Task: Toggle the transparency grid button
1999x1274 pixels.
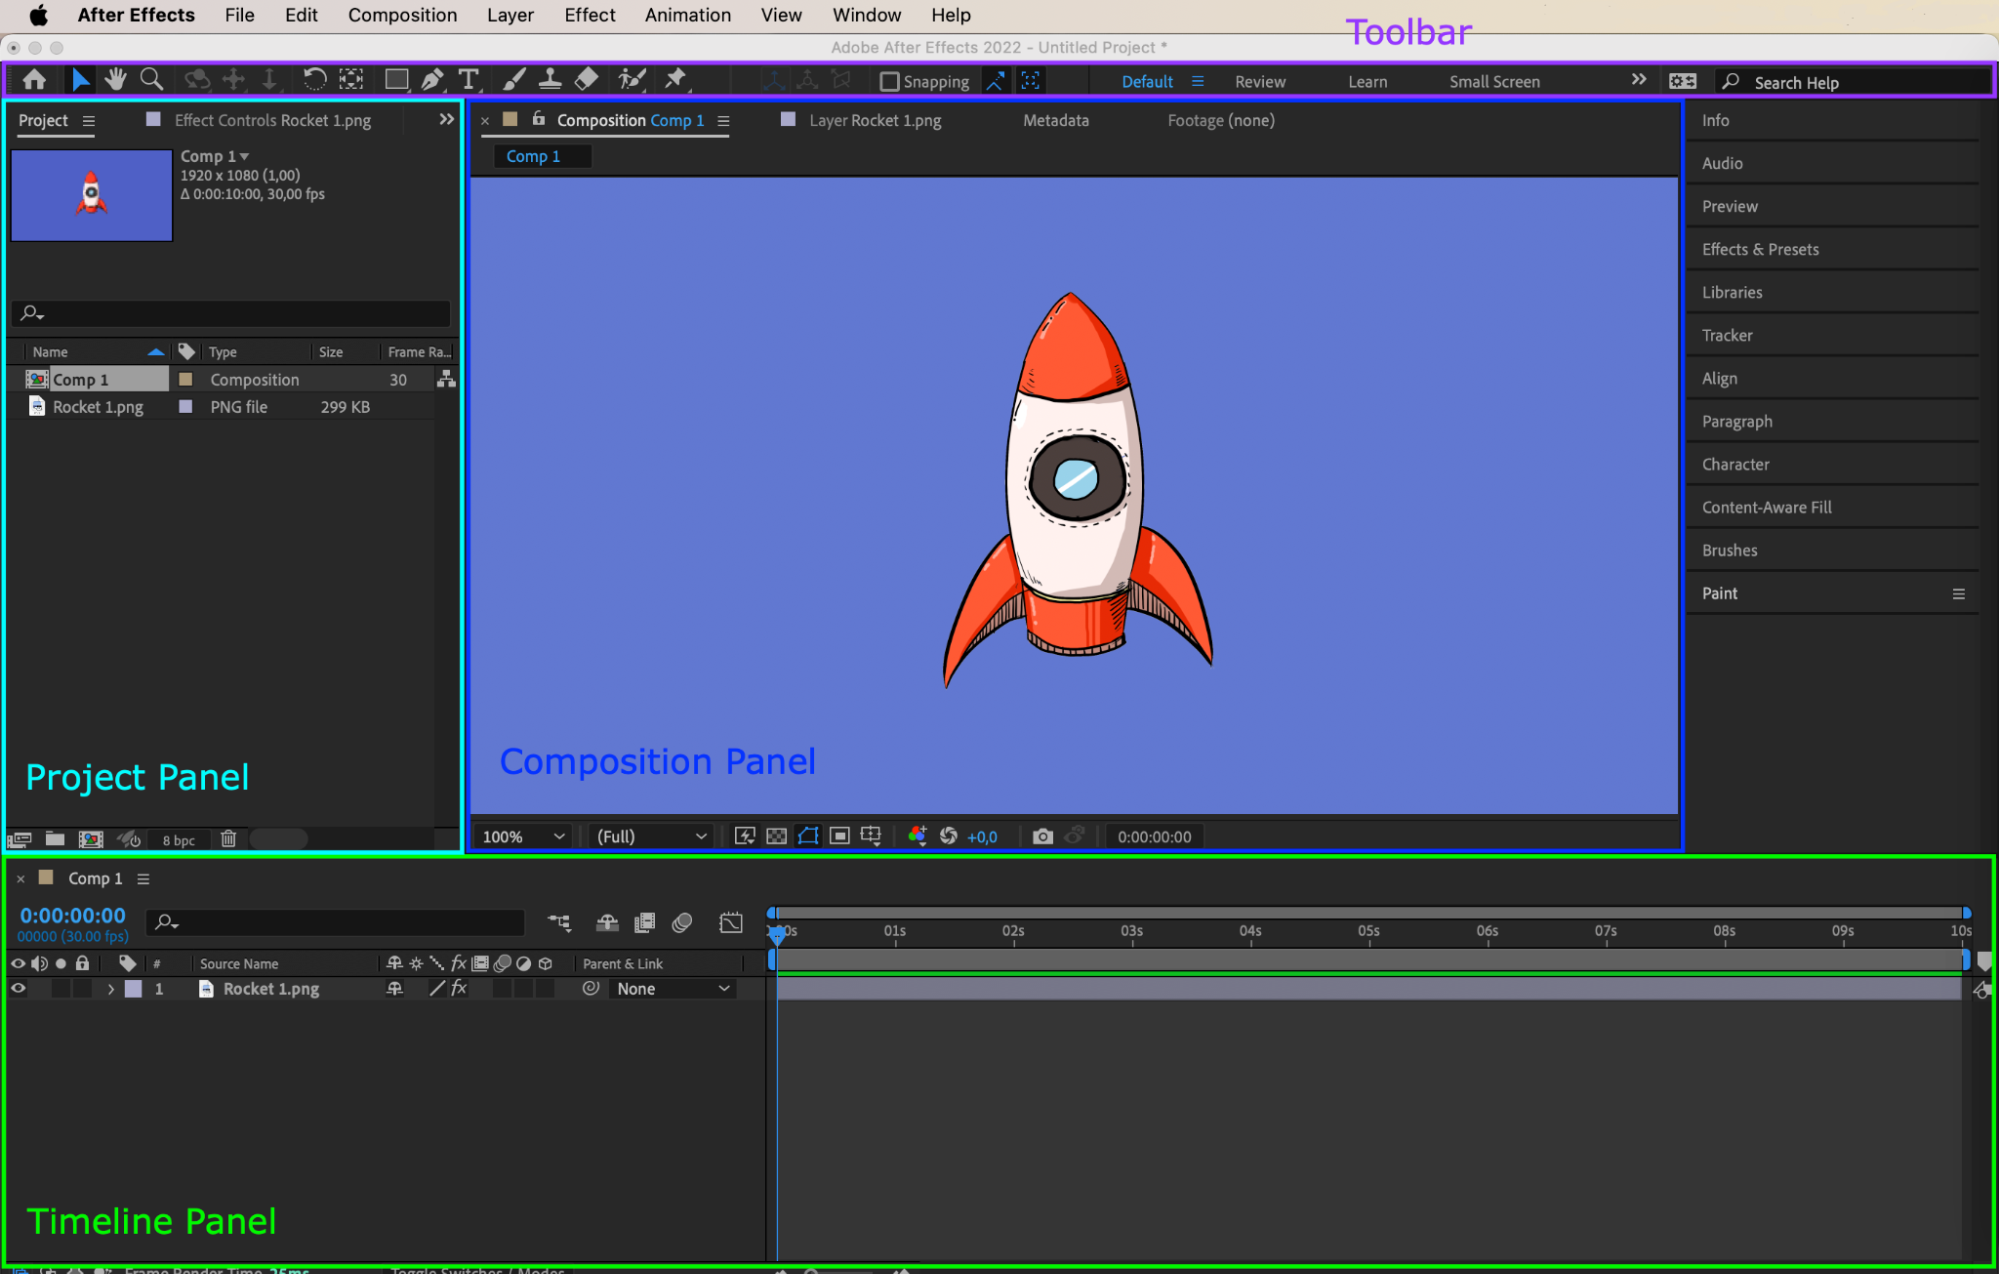Action: (x=776, y=836)
